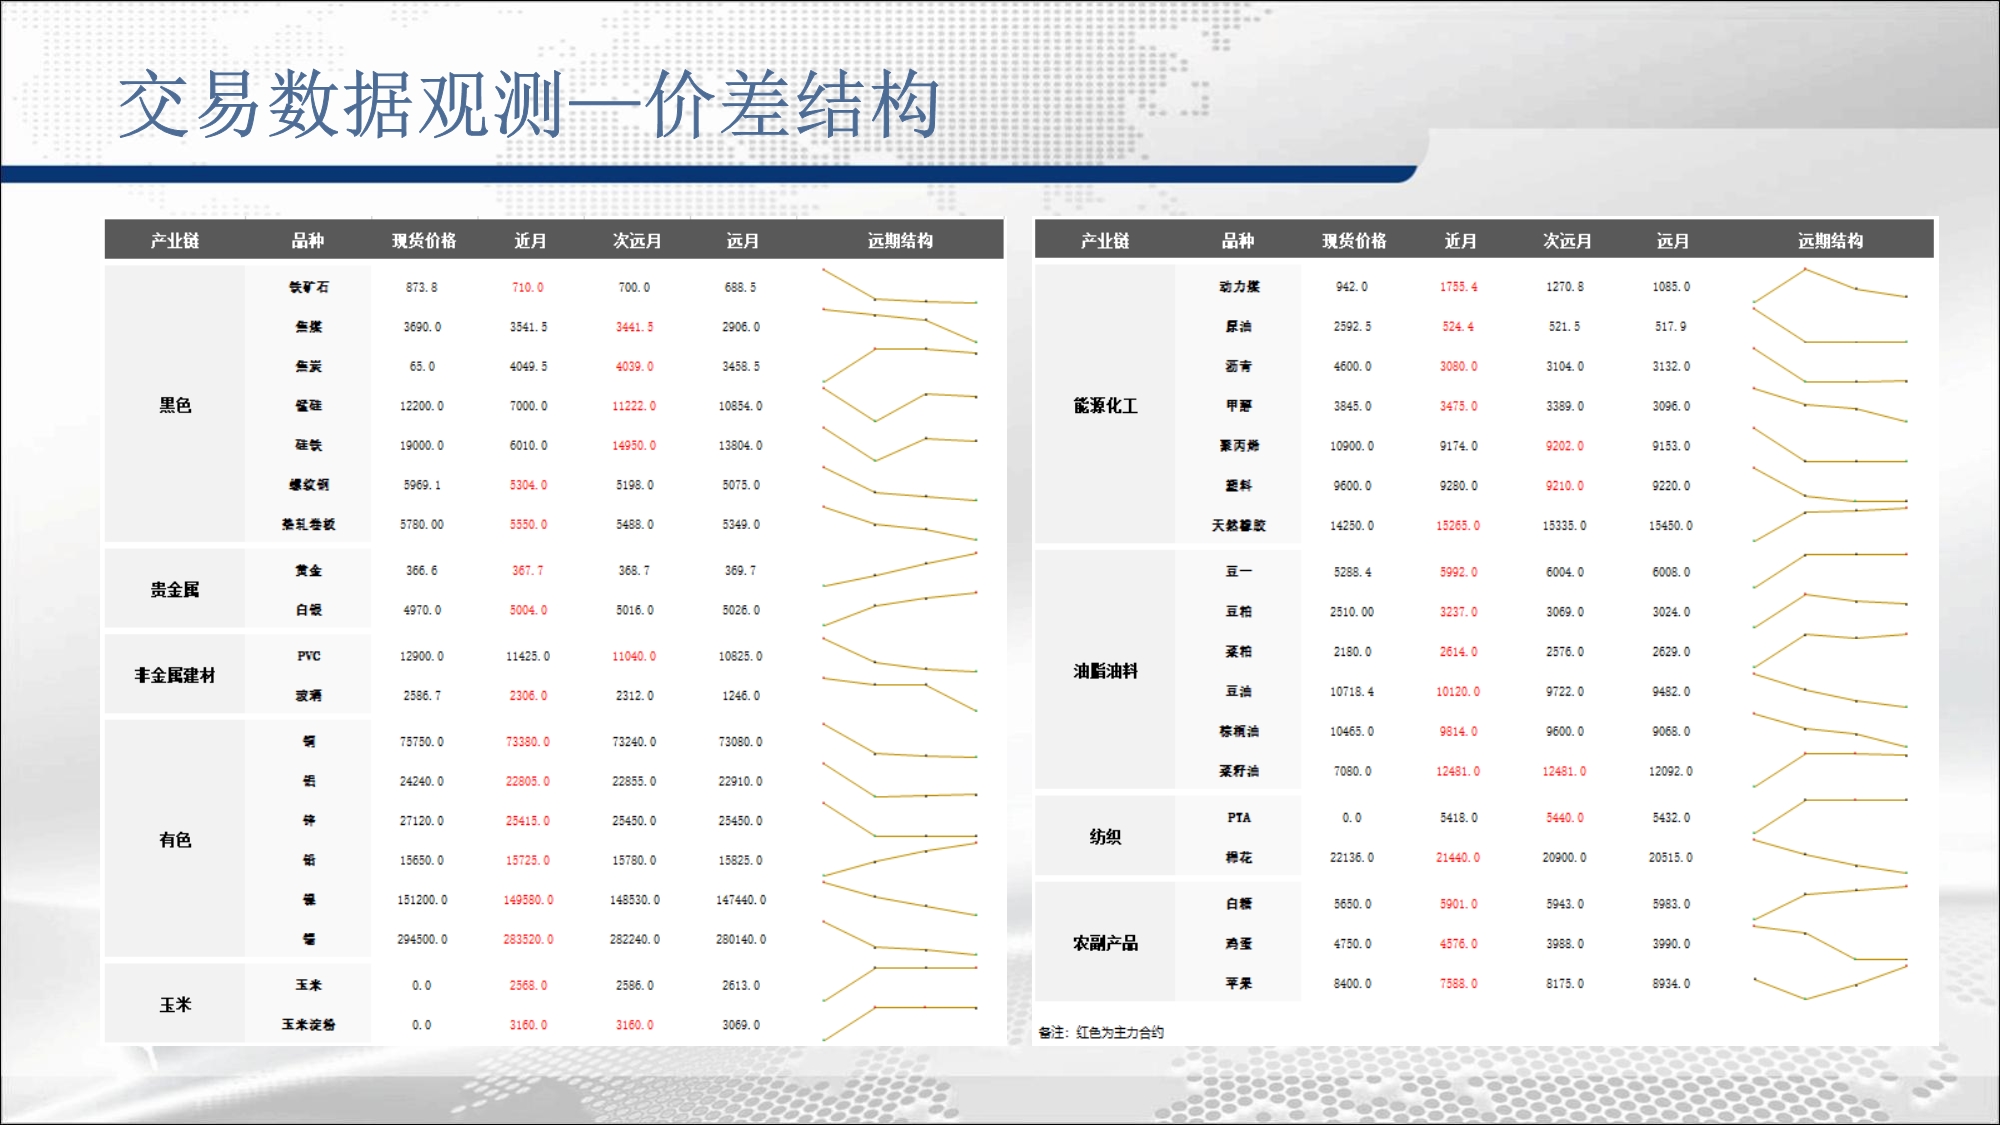The height and width of the screenshot is (1125, 2000).
Task: Click the far-month value 5349.0
Action: coord(741,524)
